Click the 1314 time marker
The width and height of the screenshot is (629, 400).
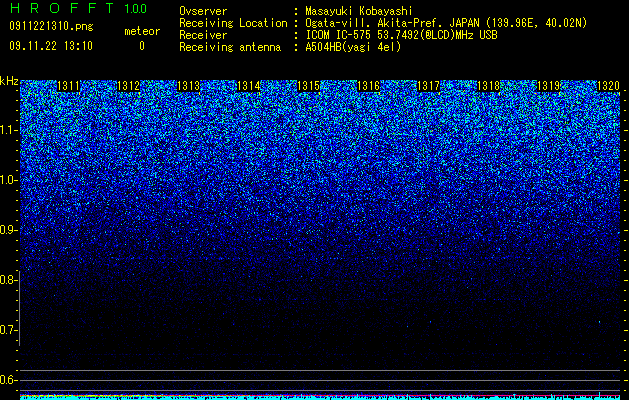(249, 86)
